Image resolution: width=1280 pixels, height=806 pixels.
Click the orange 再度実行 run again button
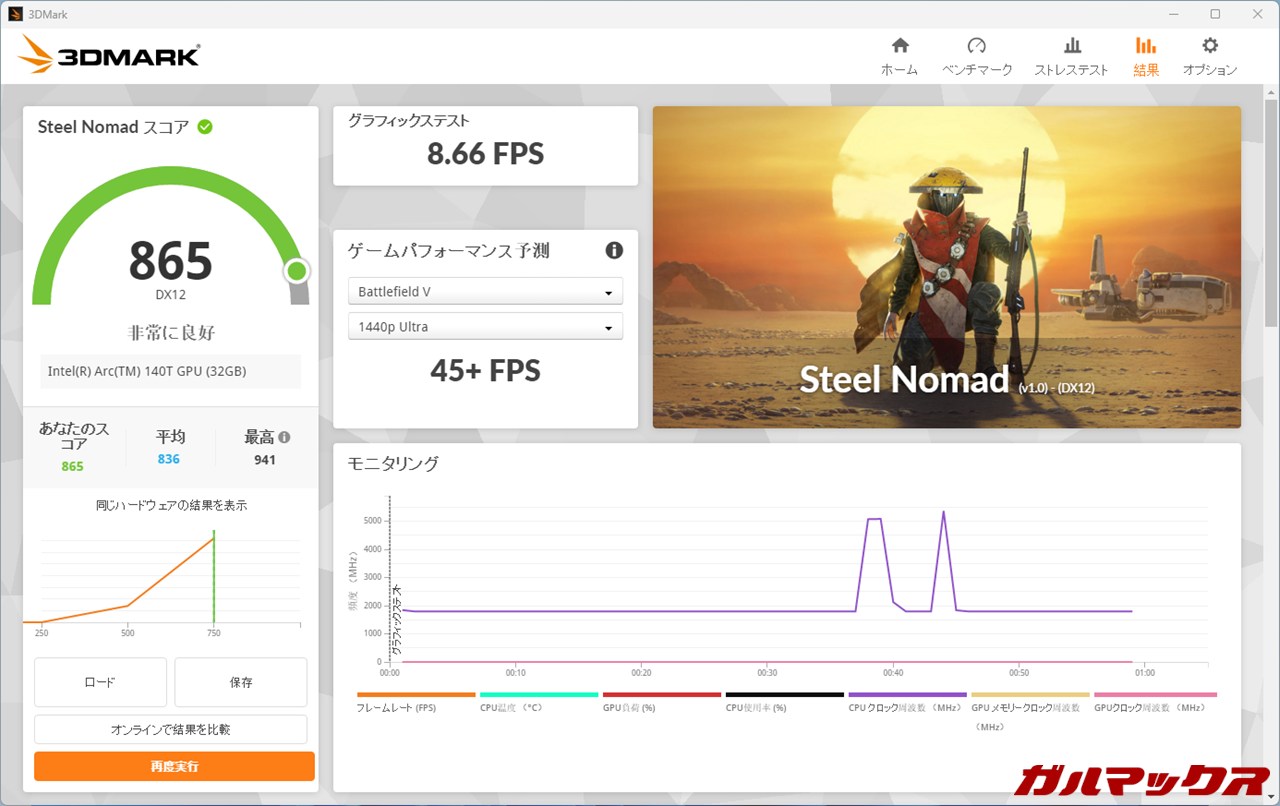174,766
